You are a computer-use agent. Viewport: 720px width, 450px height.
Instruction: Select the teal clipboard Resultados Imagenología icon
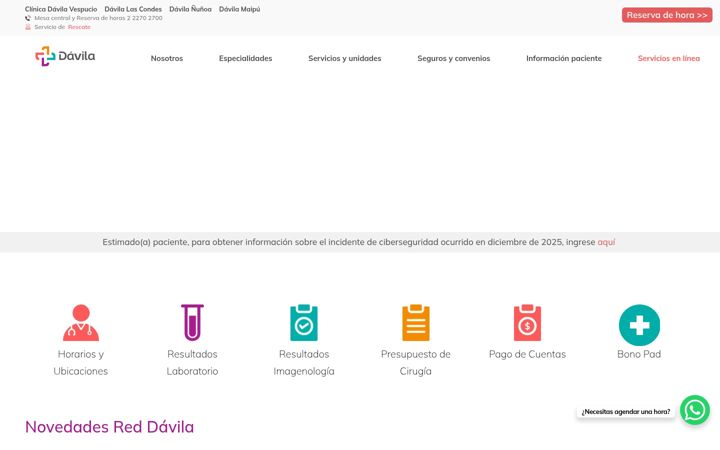[304, 322]
